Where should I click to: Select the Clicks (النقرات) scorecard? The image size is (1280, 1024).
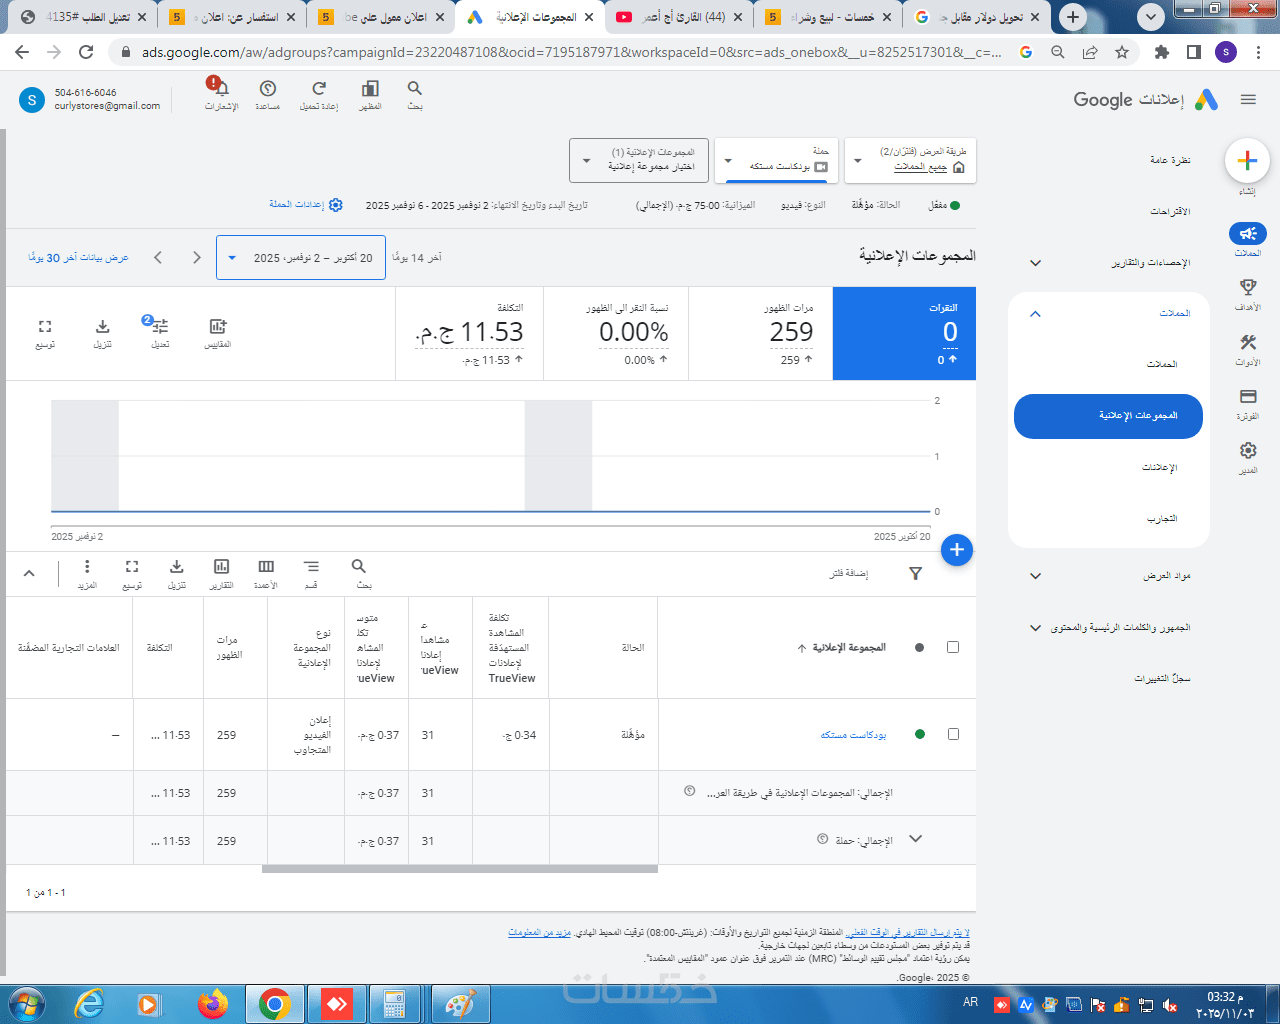click(x=904, y=334)
